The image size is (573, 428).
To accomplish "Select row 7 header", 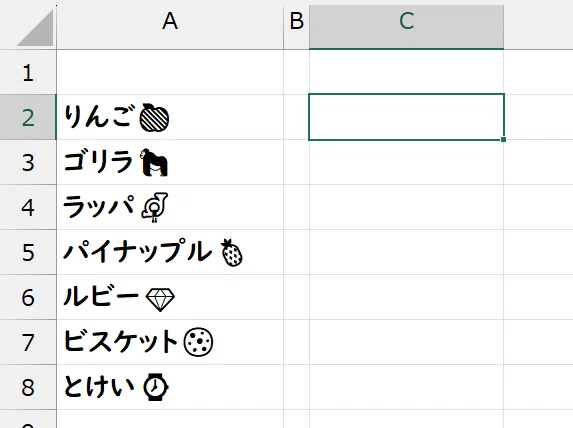I will coord(28,342).
